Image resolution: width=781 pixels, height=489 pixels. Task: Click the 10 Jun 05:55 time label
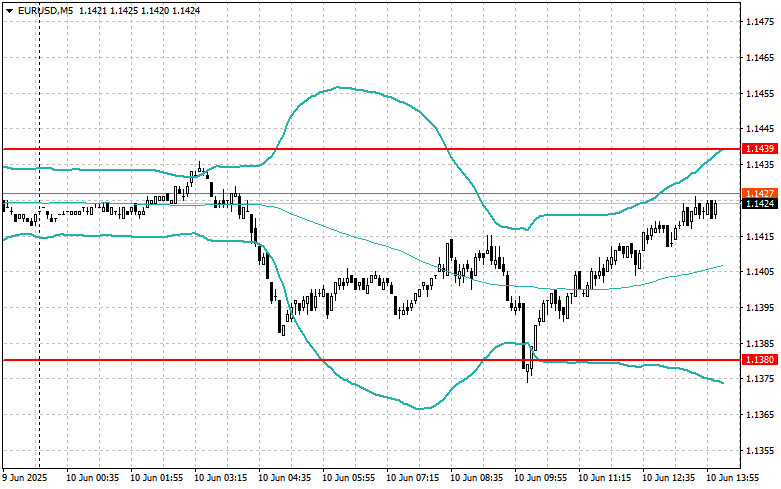[x=349, y=478]
